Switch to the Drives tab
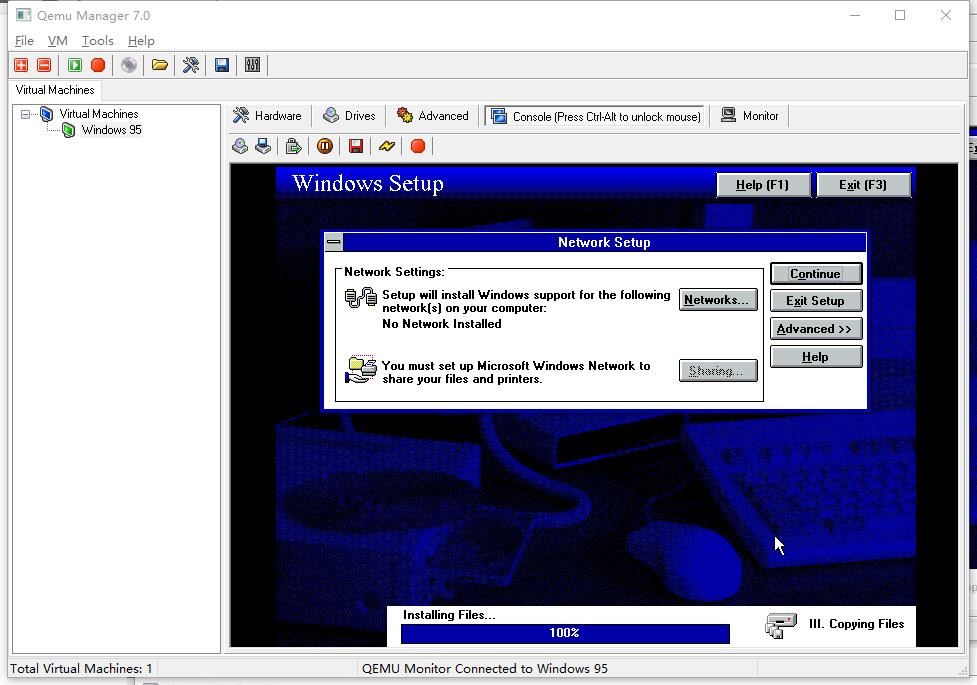The width and height of the screenshot is (977, 685). 350,116
